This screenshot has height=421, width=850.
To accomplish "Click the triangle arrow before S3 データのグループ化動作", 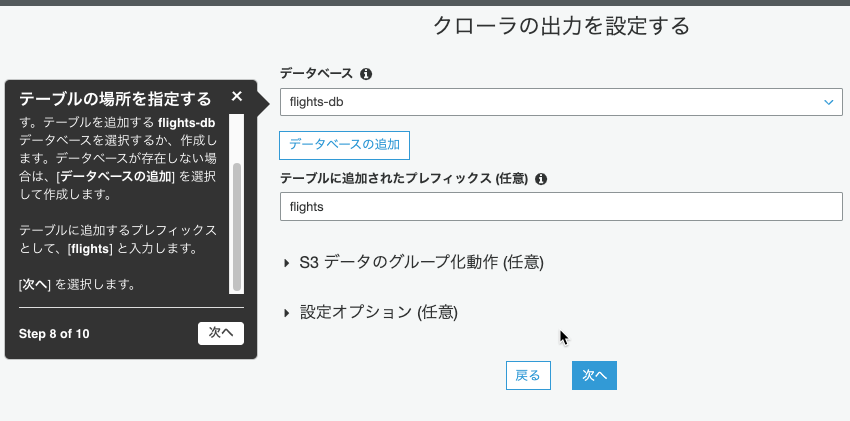I will (x=287, y=263).
